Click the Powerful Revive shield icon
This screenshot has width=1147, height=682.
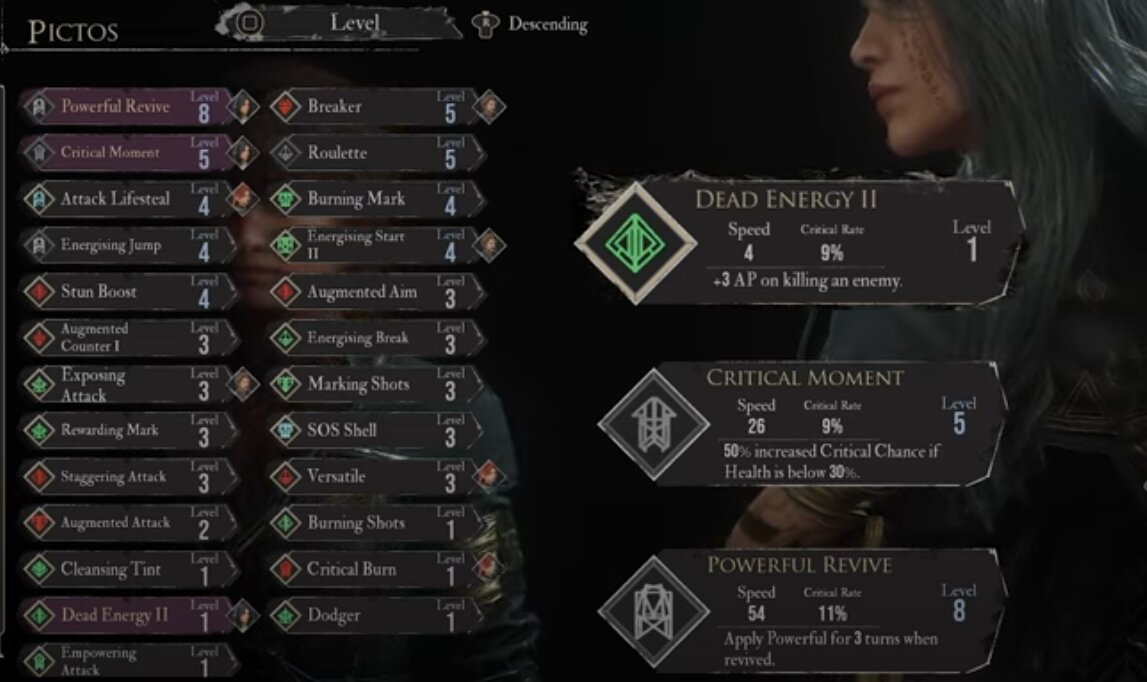point(39,107)
